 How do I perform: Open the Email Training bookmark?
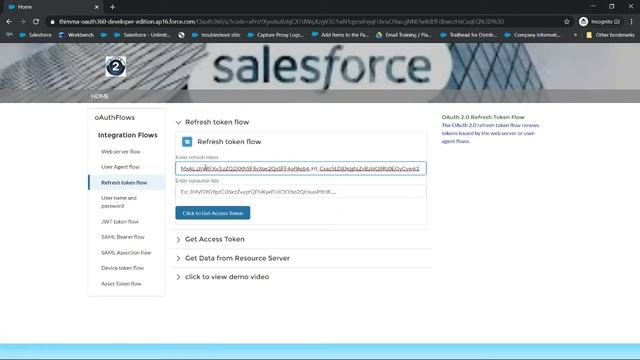tap(404, 35)
